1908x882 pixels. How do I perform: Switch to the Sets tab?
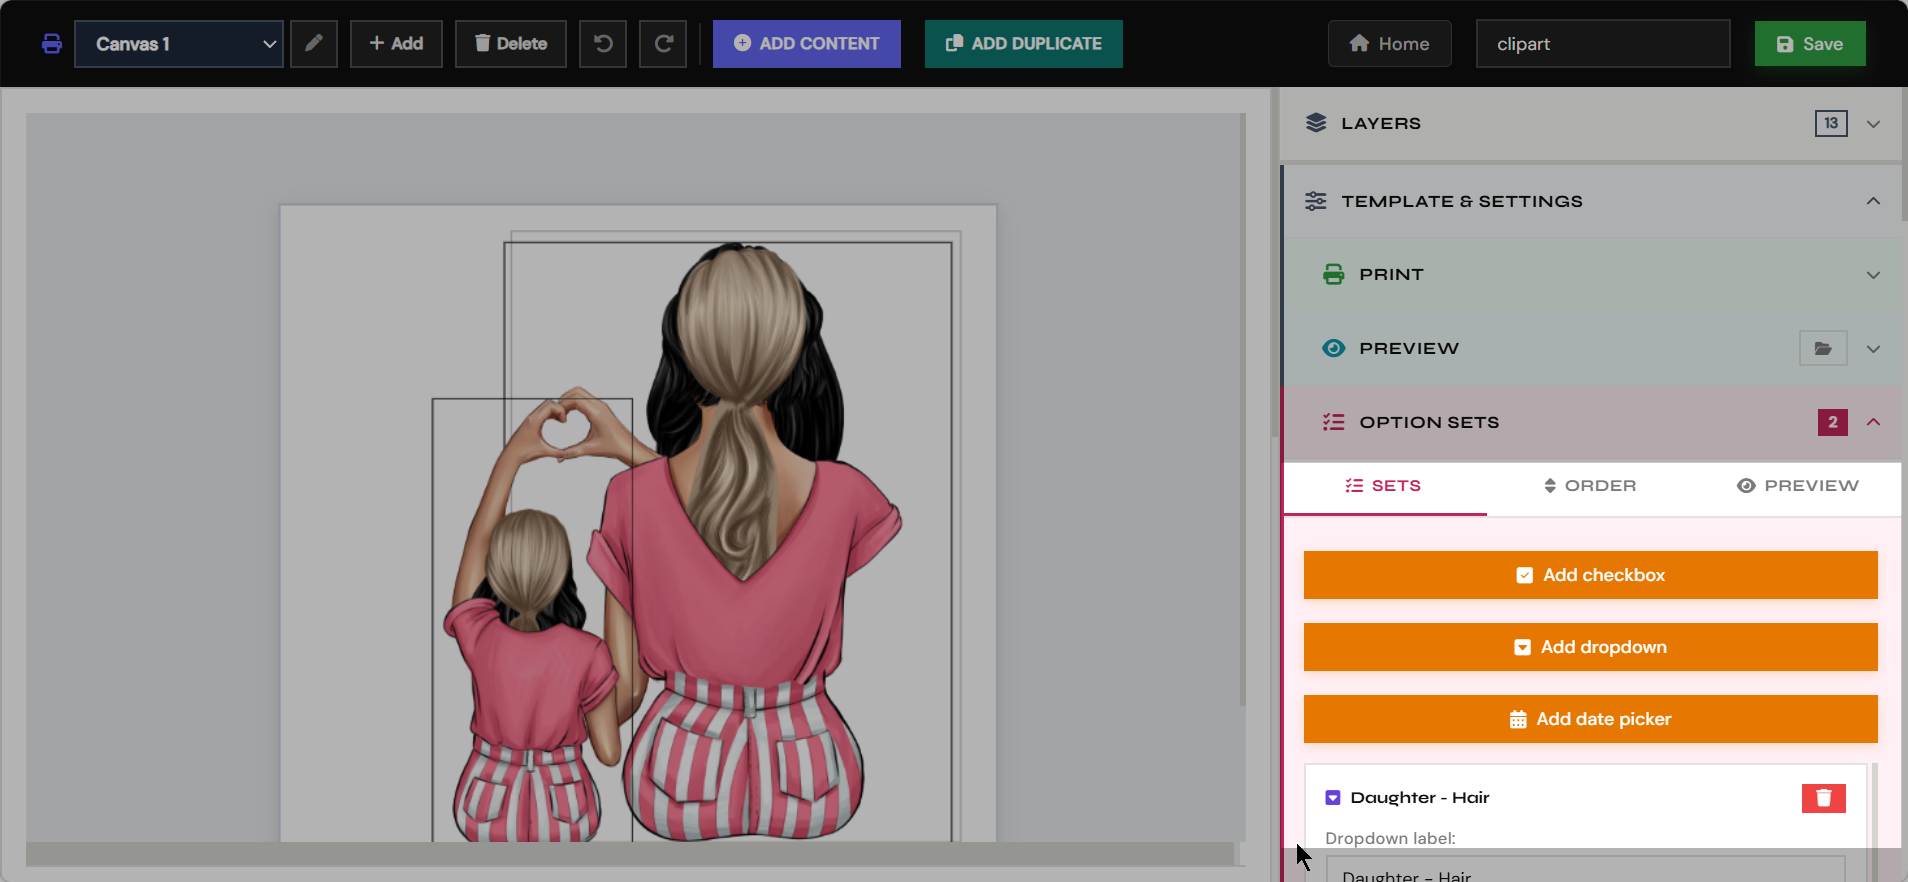1384,486
